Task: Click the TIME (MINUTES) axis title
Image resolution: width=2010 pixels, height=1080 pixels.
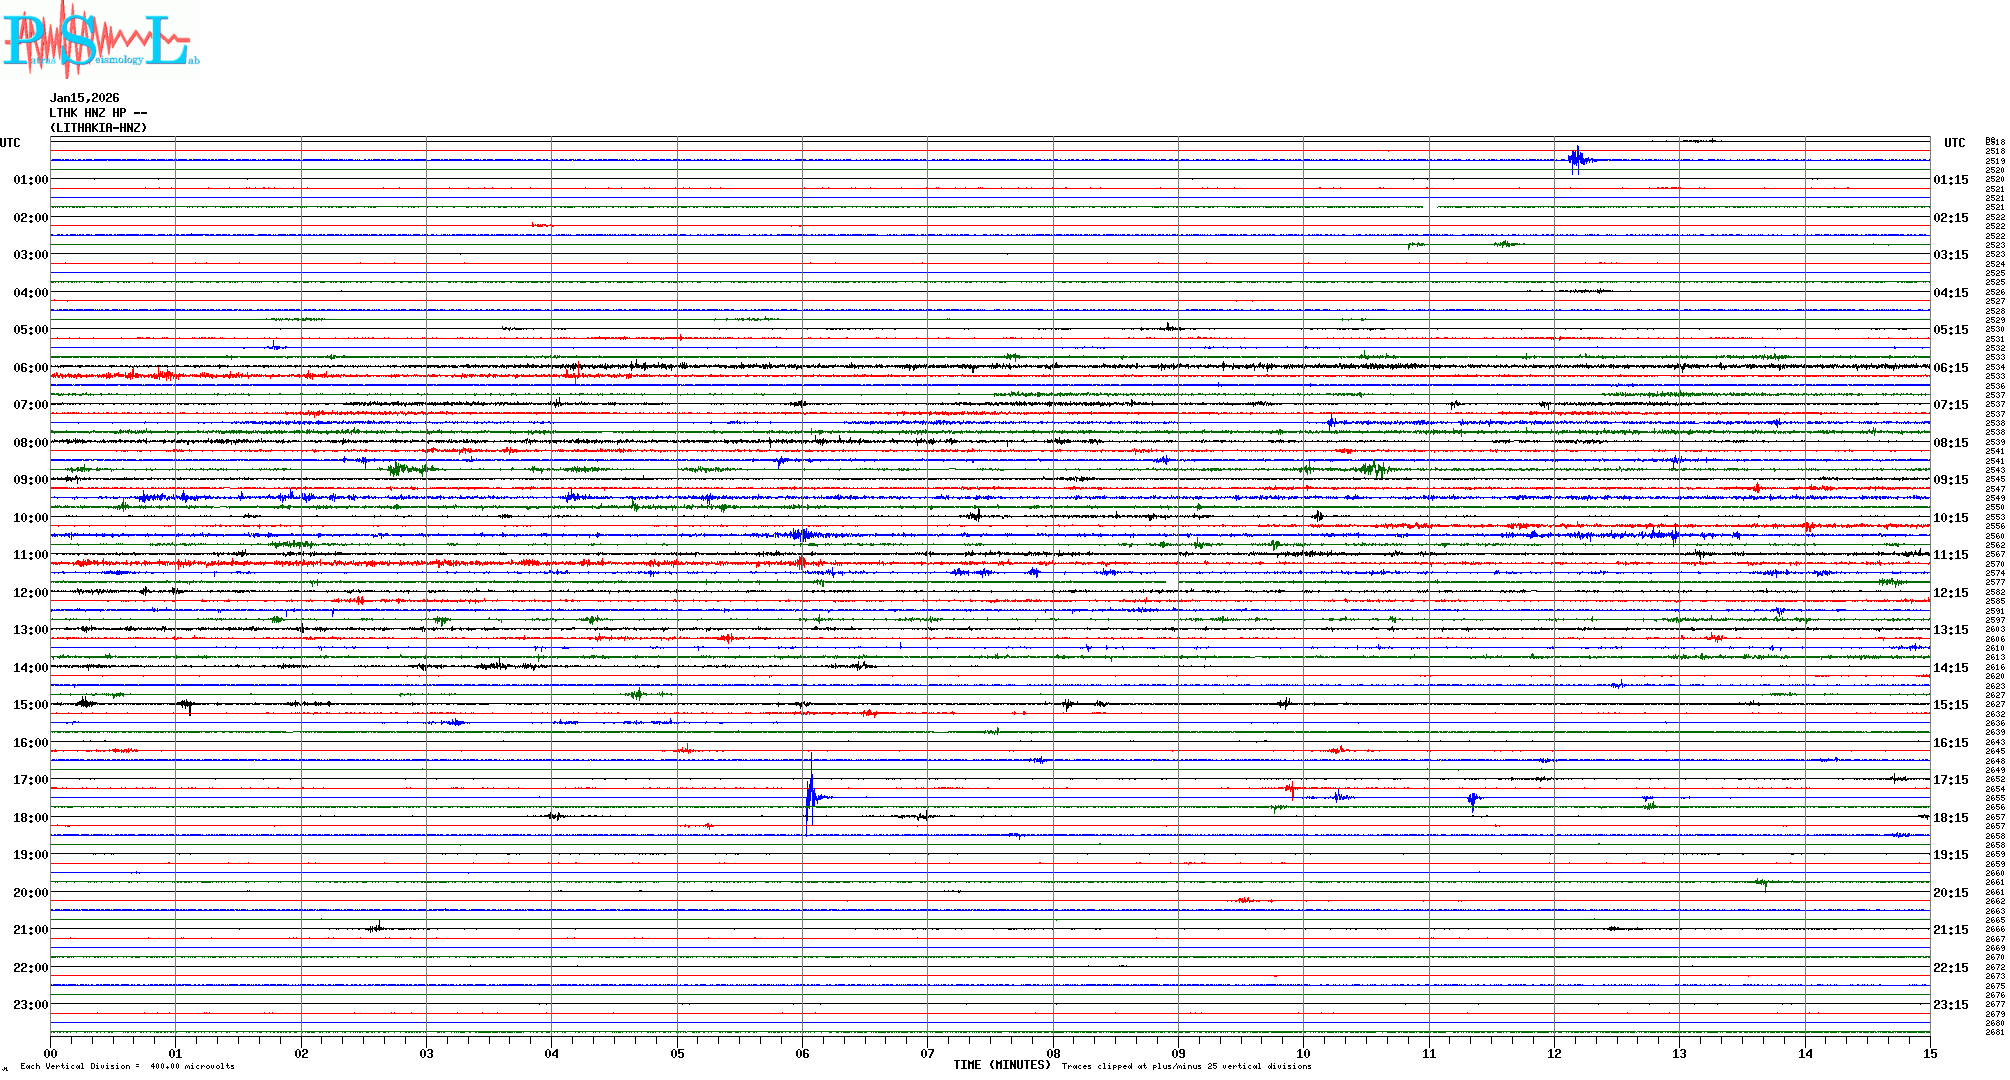Action: [x=1001, y=1065]
